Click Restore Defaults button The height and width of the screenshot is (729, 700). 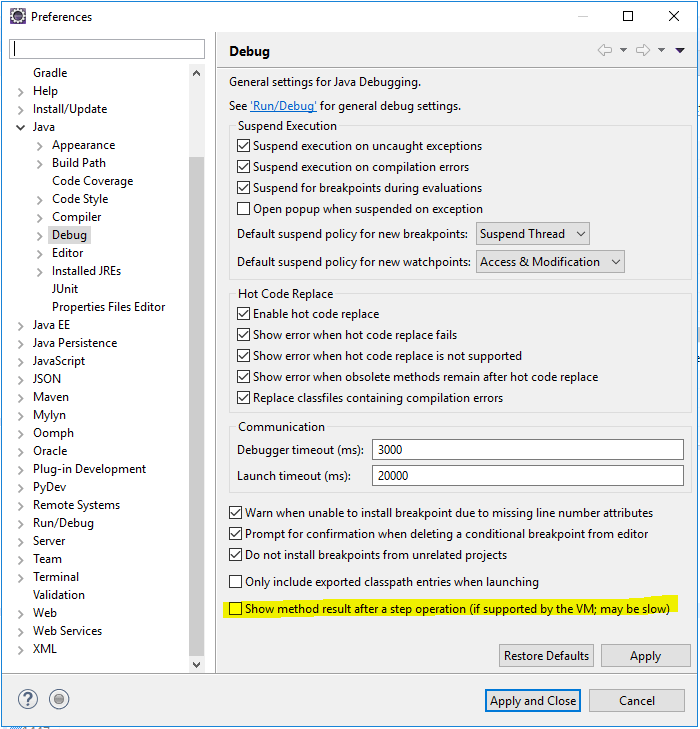tap(546, 656)
